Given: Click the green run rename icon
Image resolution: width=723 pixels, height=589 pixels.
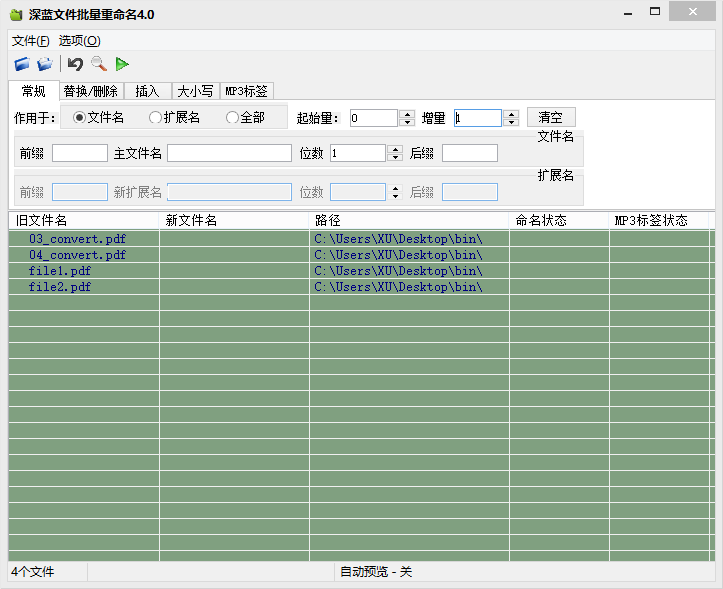Looking at the screenshot, I should (x=122, y=64).
